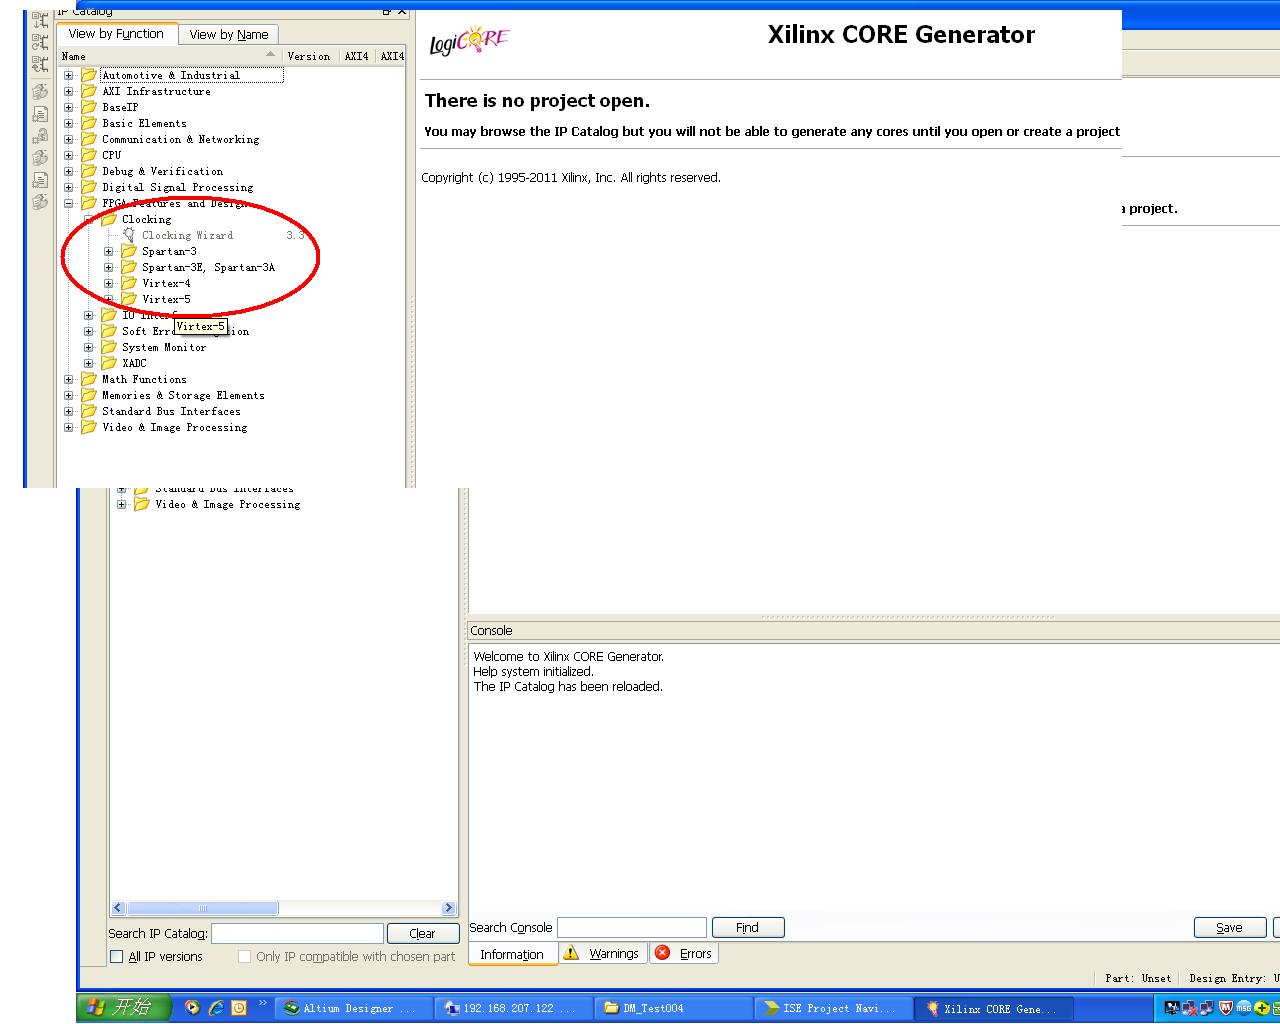
Task: Switch to 192.168.207.122 remote desktop taskbar button
Action: [513, 1008]
